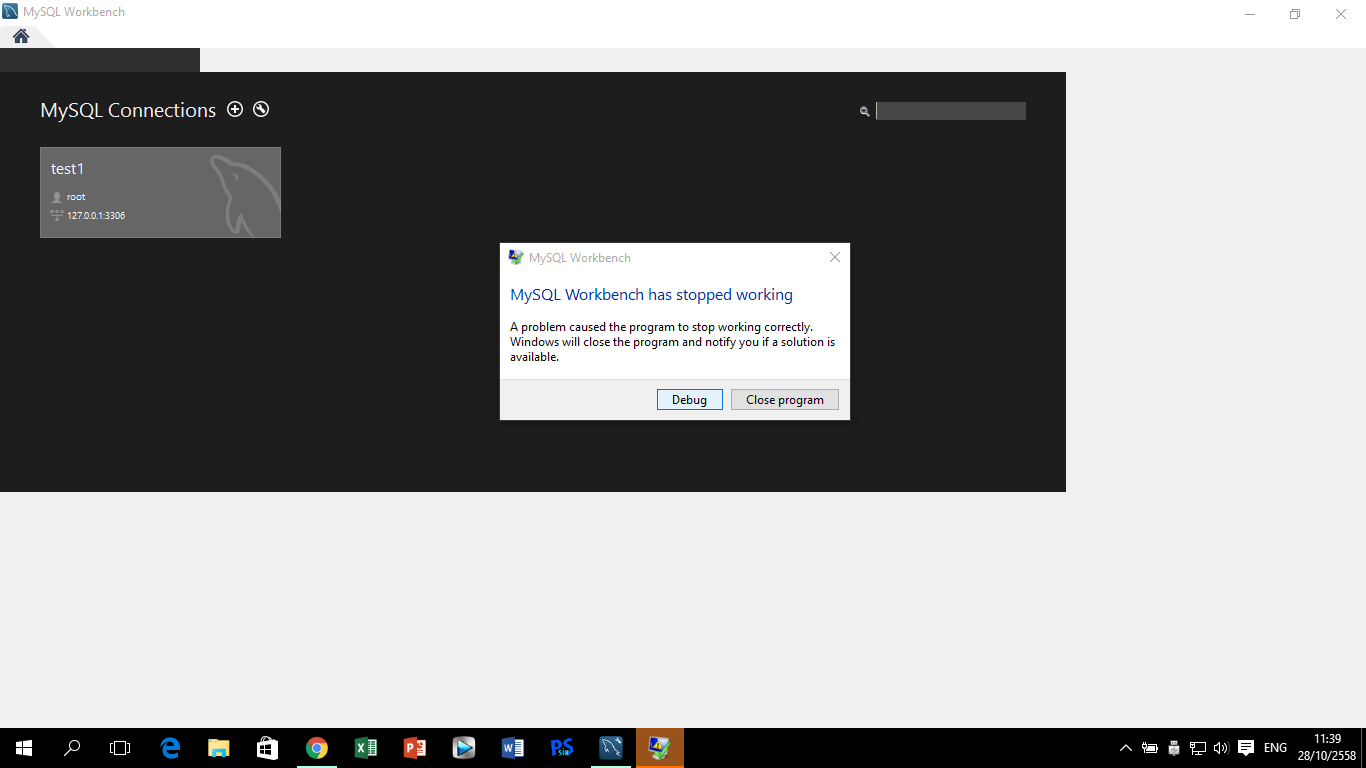Open the taskbar search magnifier
1366x768 pixels.
click(x=72, y=747)
